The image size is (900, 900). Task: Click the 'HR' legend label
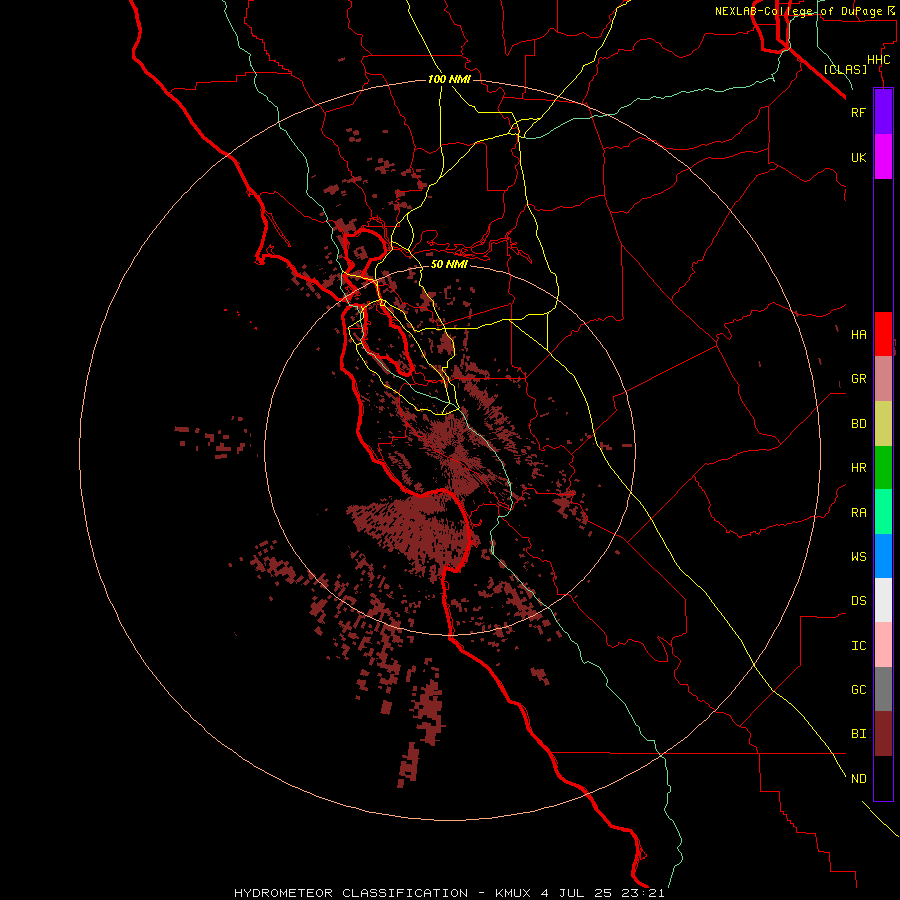point(858,468)
